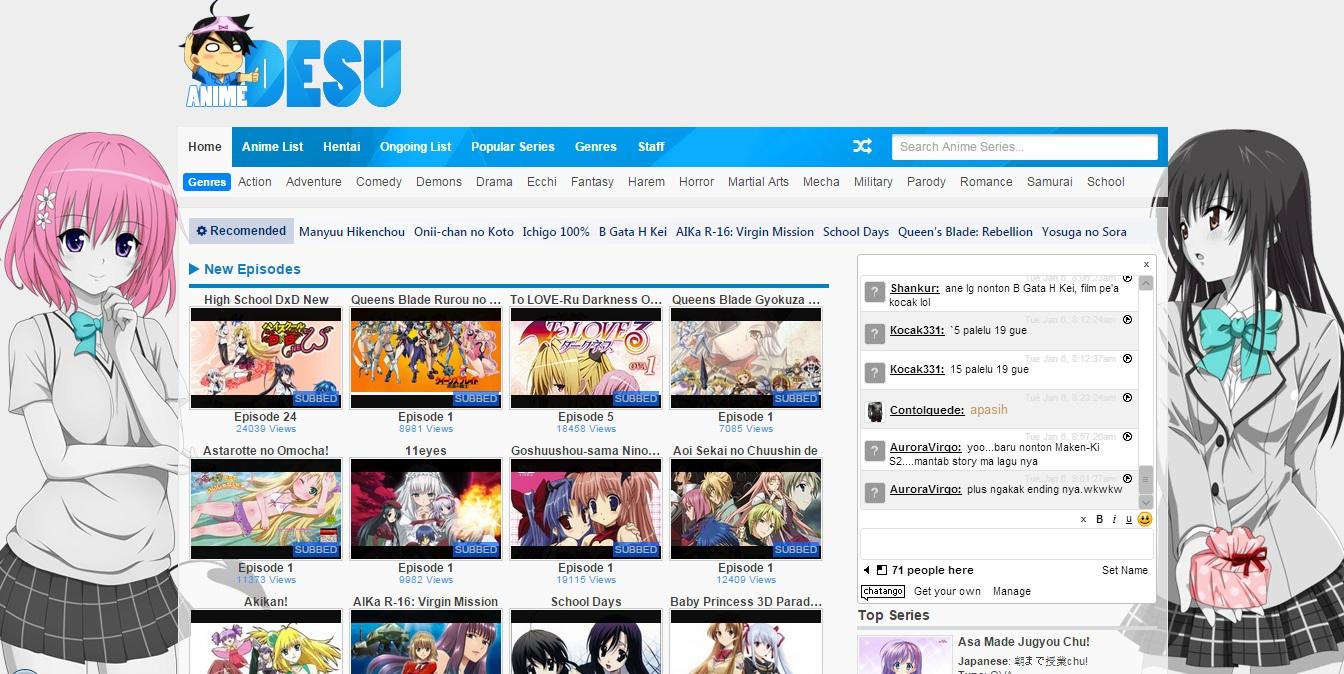This screenshot has width=1344, height=674.
Task: Click Shankur's avatar placeholder icon
Action: [875, 293]
